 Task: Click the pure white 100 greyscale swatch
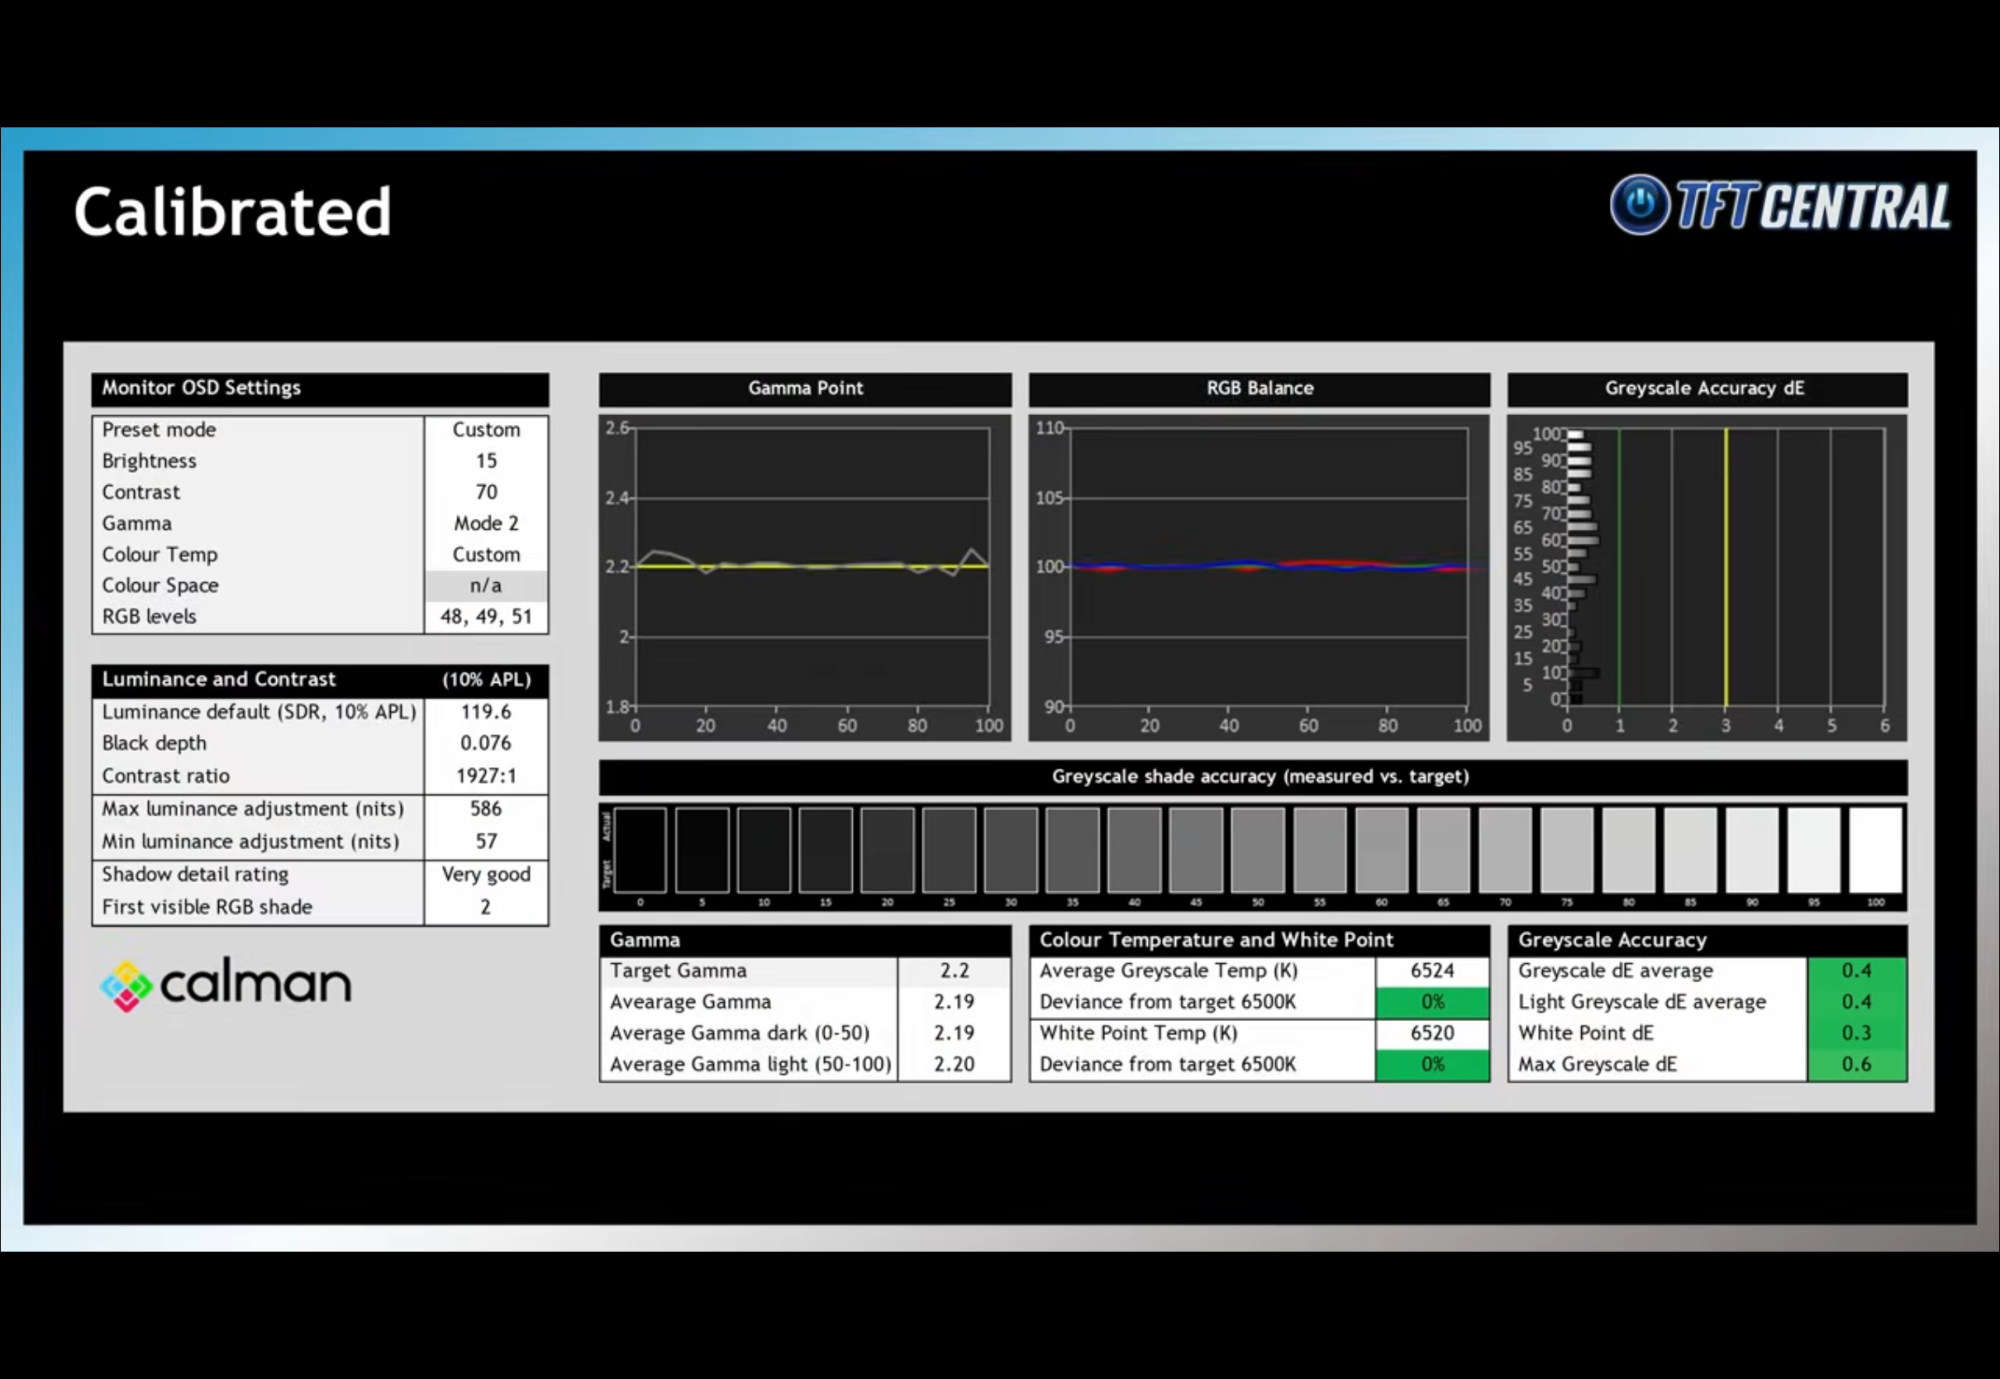pos(1875,850)
